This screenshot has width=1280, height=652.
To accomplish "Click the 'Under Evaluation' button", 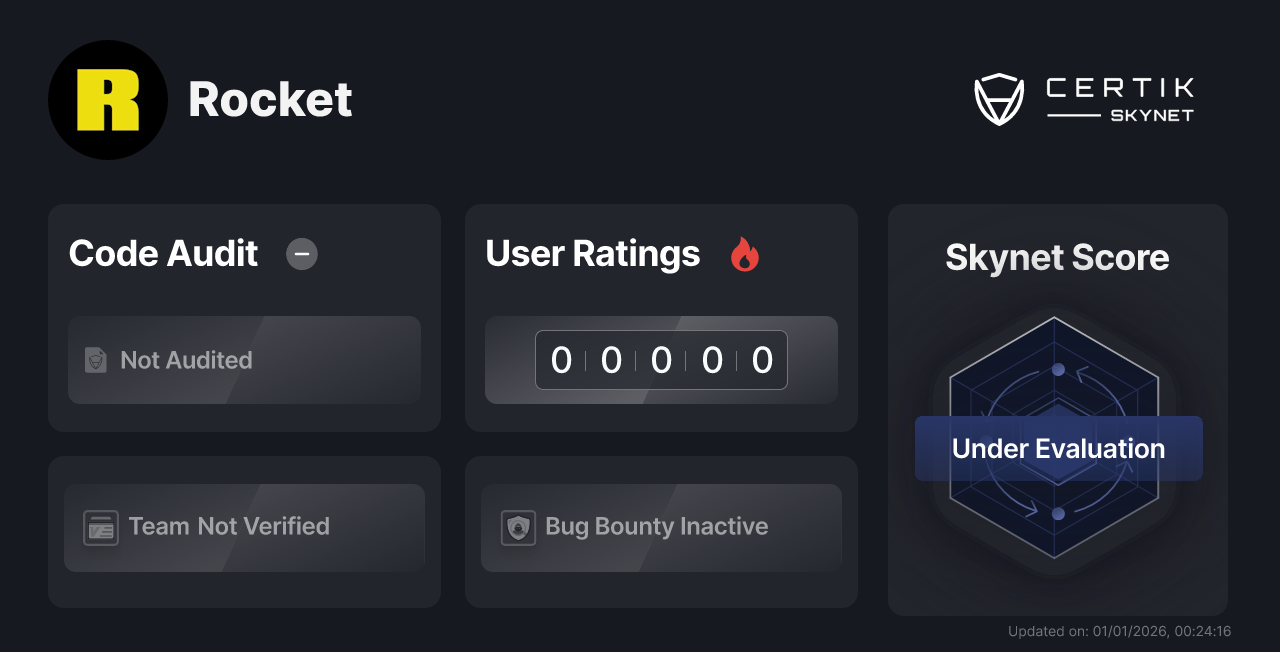I will [x=1058, y=448].
